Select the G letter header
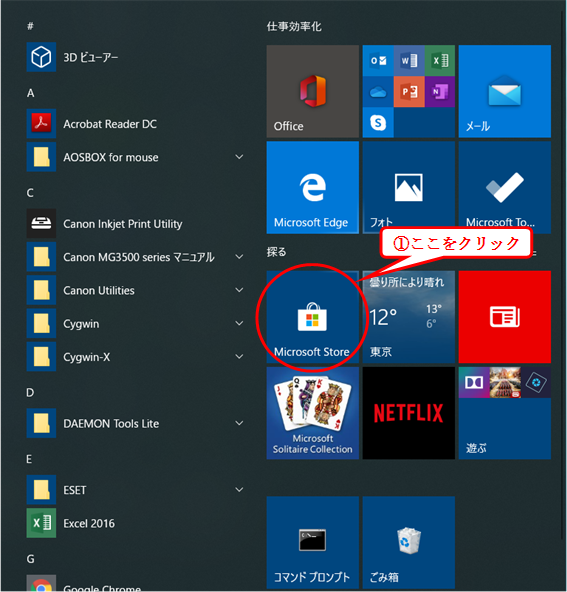Image resolution: width=567 pixels, height=592 pixels. point(31,559)
